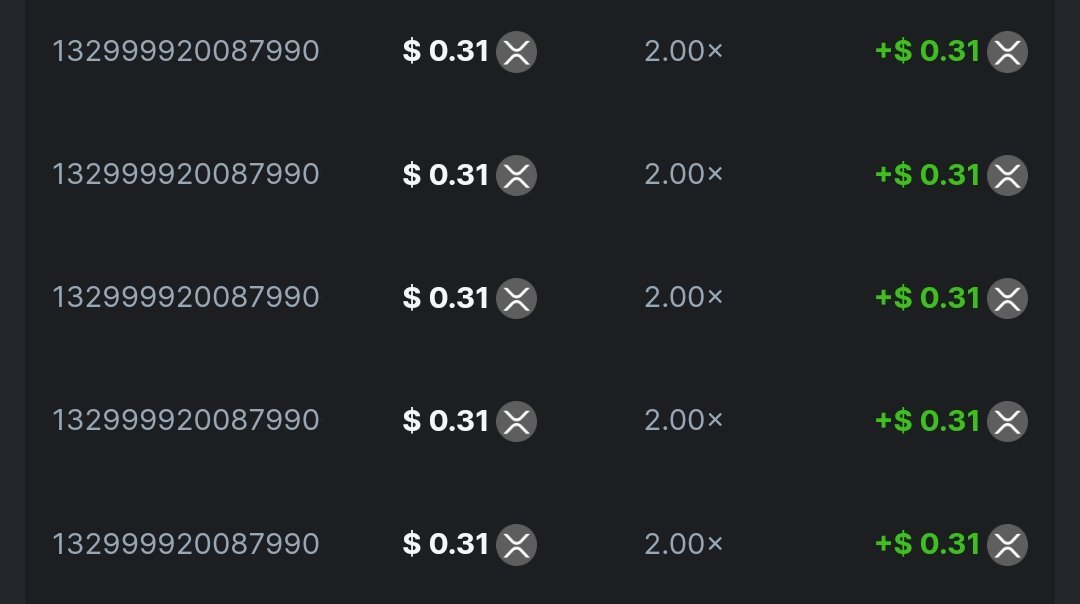Open bet ID 132999920087990 in the first row
The width and height of the screenshot is (1080, 604).
pyautogui.click(x=185, y=51)
